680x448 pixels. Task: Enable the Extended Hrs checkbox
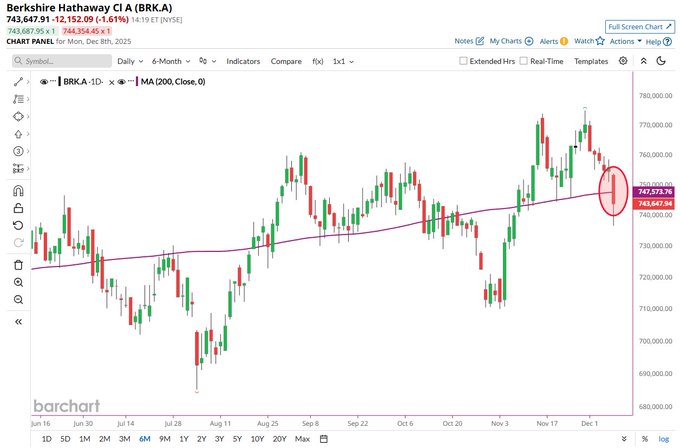click(463, 61)
